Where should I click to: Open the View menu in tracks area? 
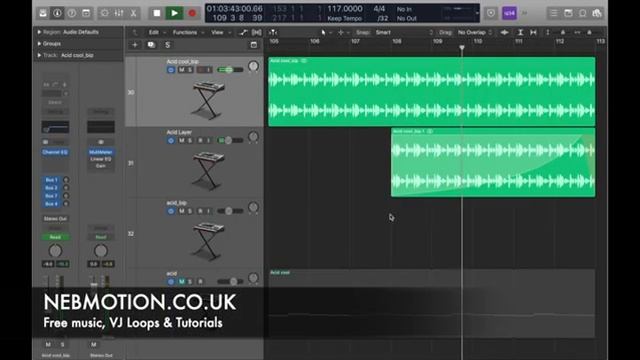click(x=220, y=32)
